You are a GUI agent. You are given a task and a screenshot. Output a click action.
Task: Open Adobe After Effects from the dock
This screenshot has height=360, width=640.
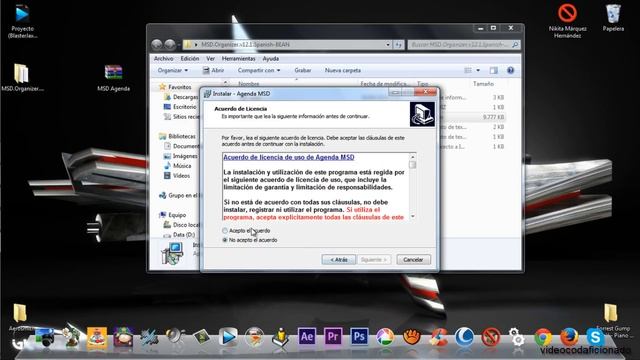tap(307, 337)
